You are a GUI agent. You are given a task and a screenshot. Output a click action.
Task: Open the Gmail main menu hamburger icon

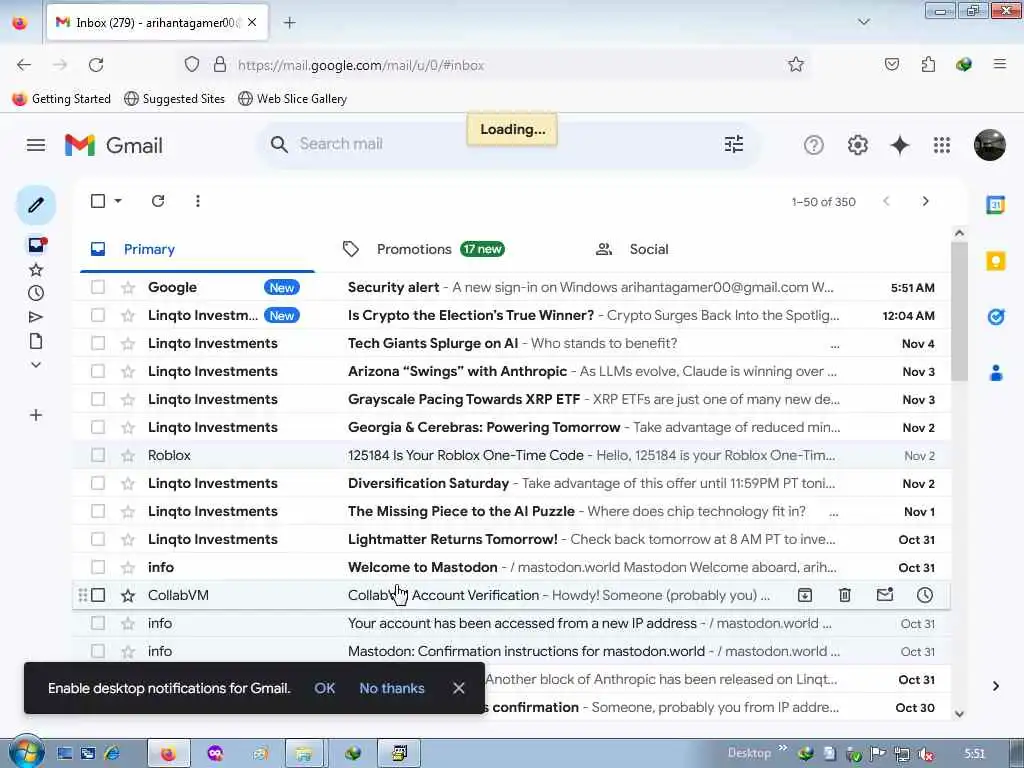pyautogui.click(x=36, y=145)
